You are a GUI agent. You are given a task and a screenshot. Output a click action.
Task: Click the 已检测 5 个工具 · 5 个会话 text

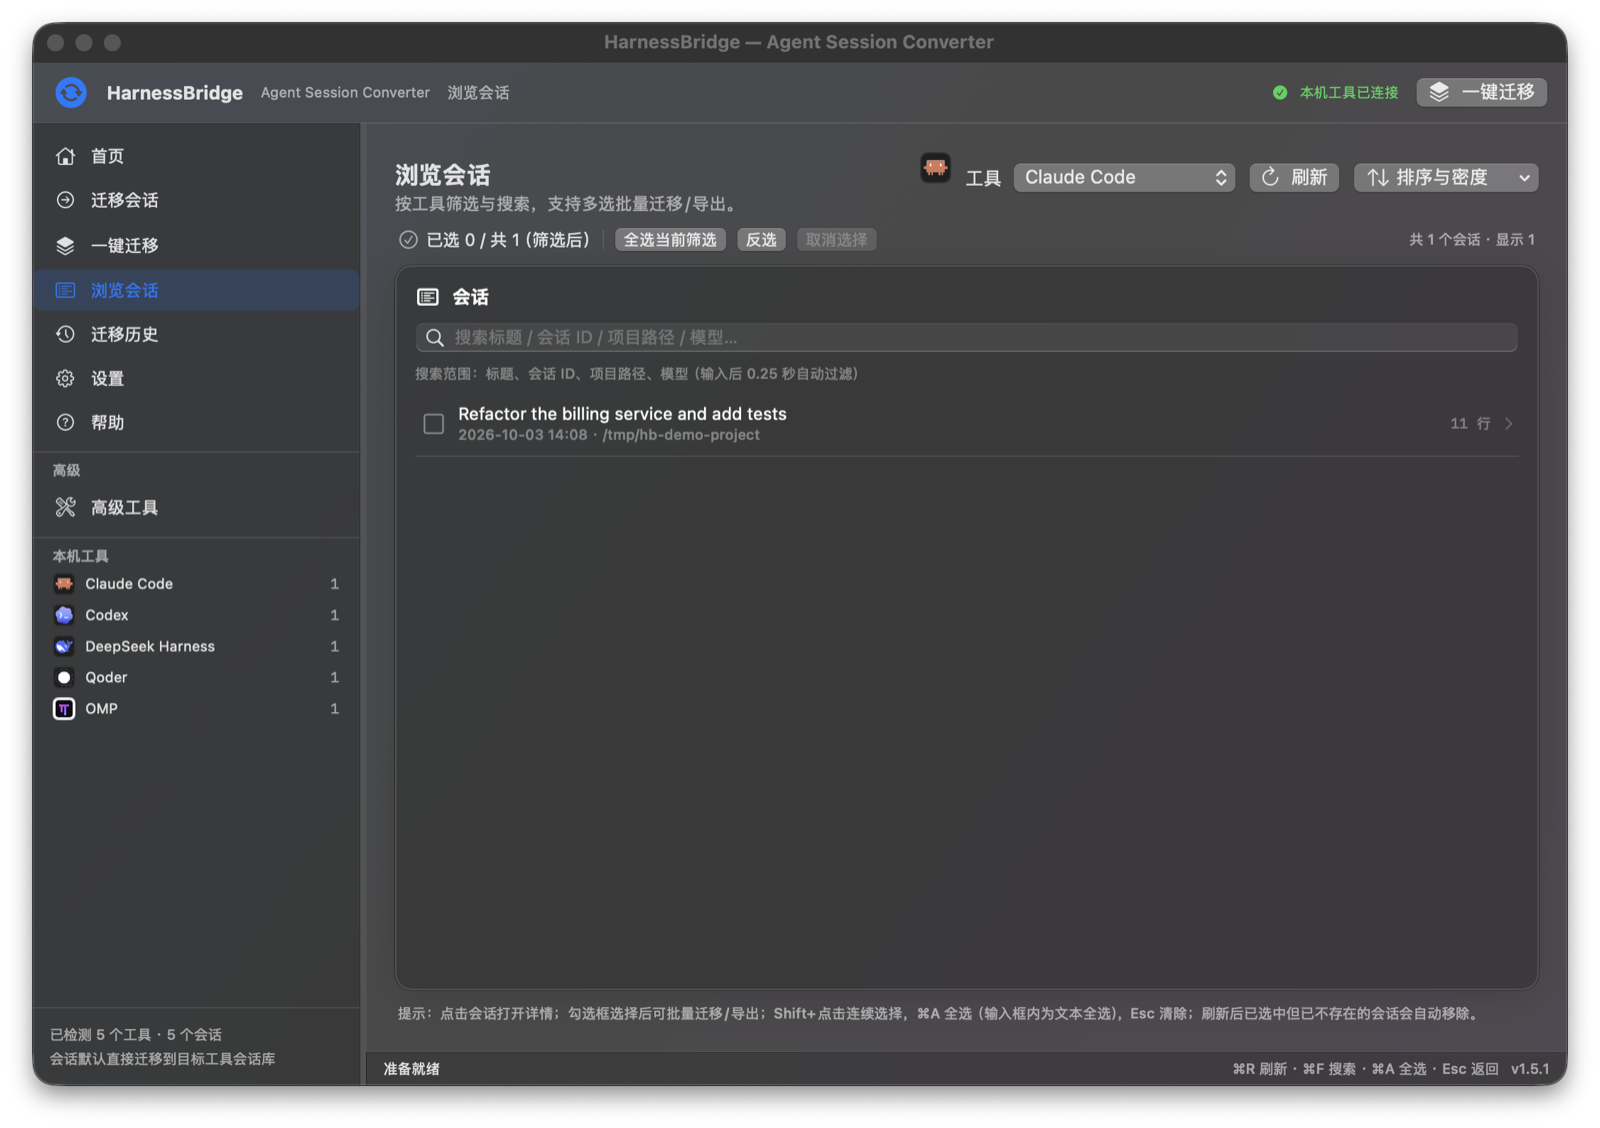(x=136, y=1035)
